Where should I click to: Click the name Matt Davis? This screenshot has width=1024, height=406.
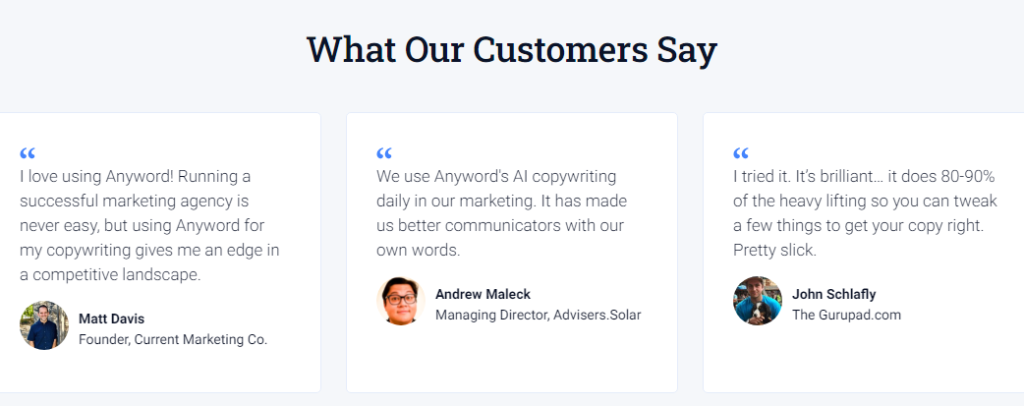pyautogui.click(x=112, y=319)
